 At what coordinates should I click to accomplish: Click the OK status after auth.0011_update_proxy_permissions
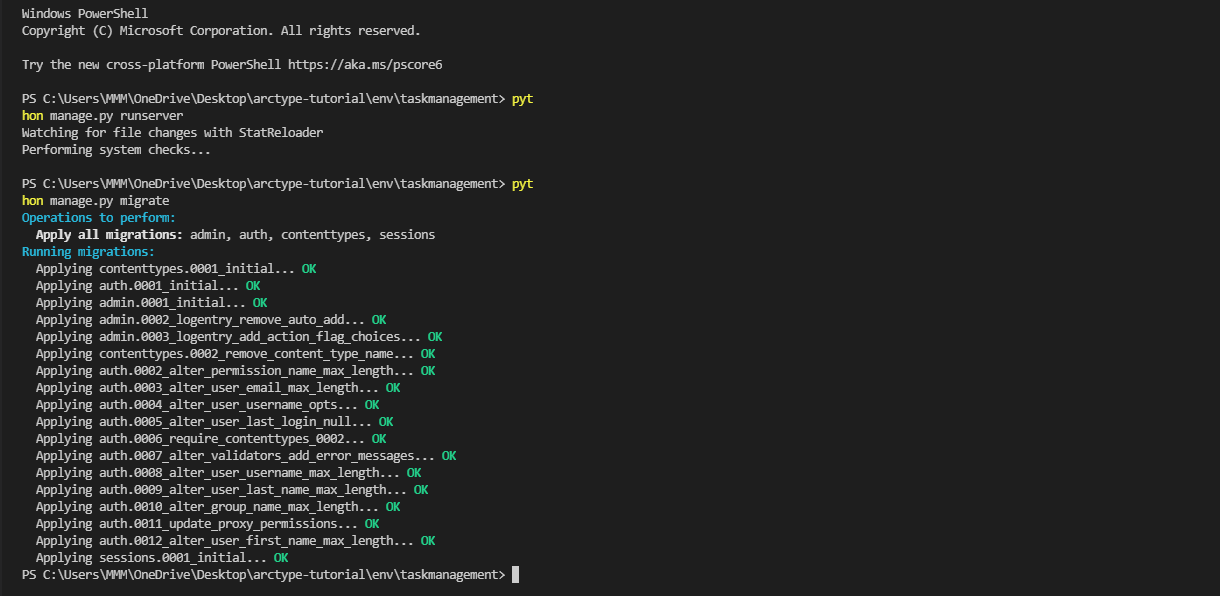click(x=372, y=523)
